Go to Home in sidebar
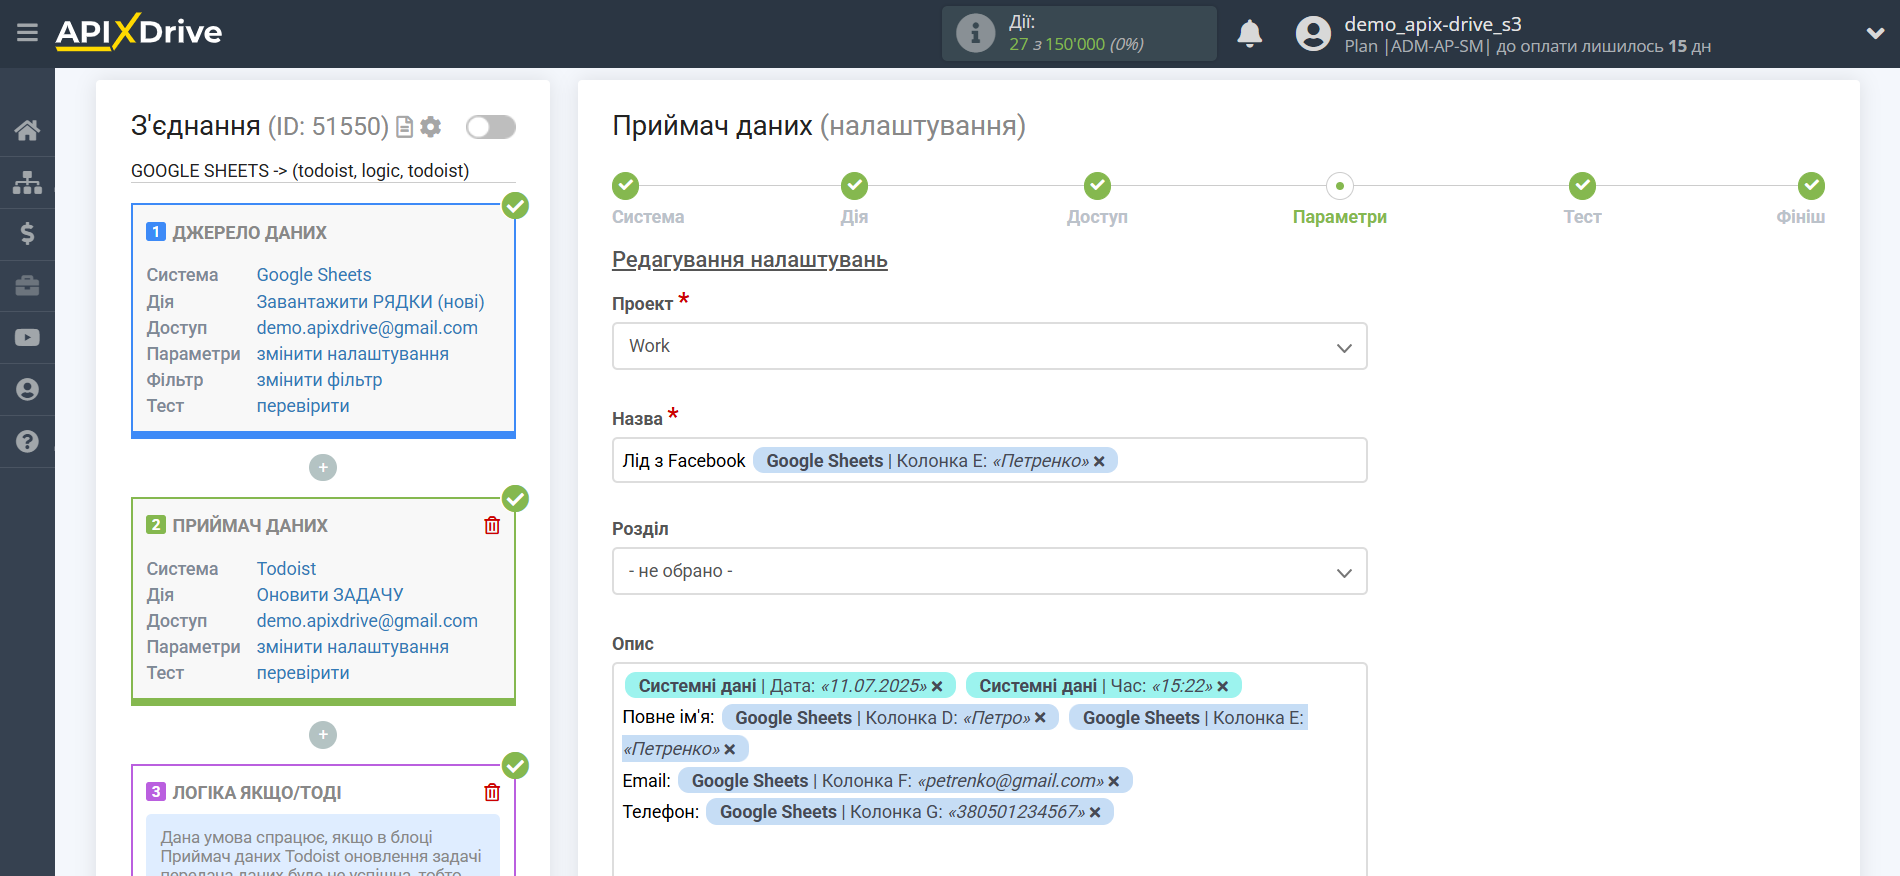 pyautogui.click(x=27, y=130)
